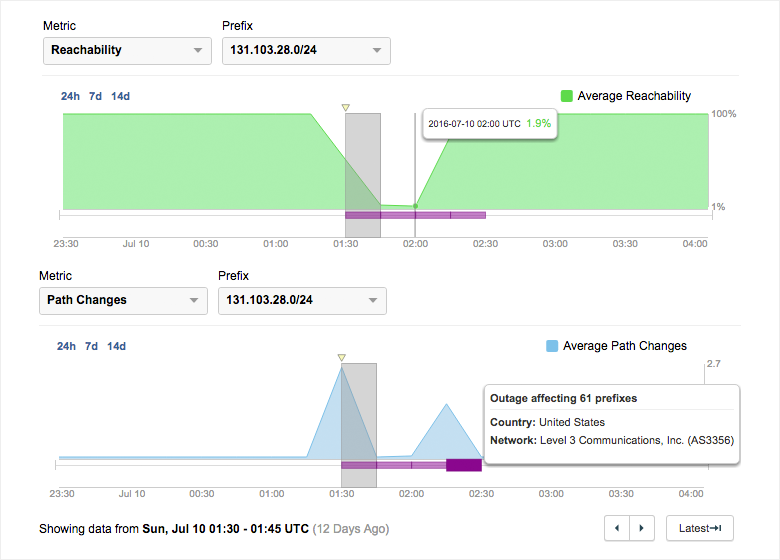Click the green Average Reachability legend swatch

click(567, 96)
